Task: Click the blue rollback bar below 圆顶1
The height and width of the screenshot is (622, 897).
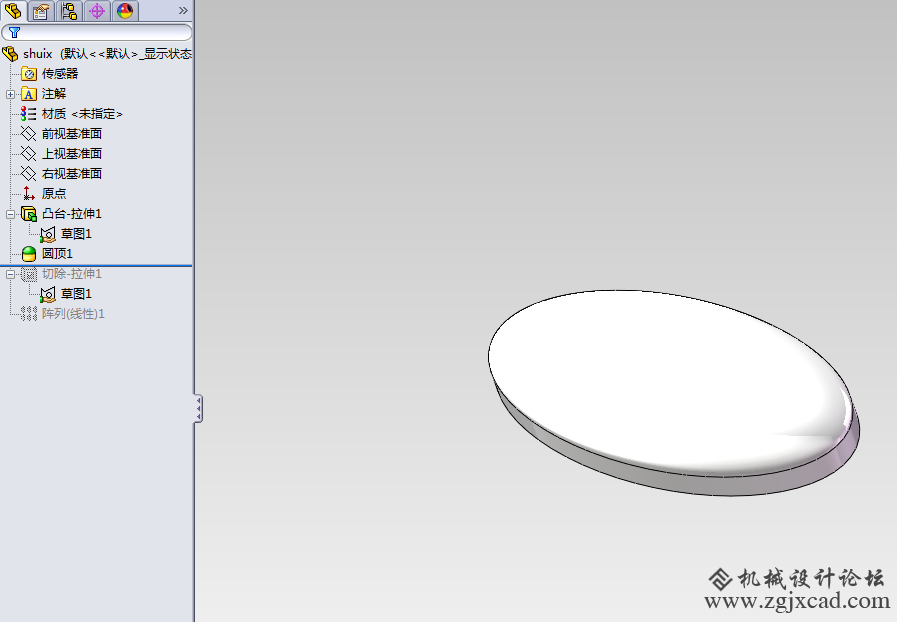Action: point(96,266)
